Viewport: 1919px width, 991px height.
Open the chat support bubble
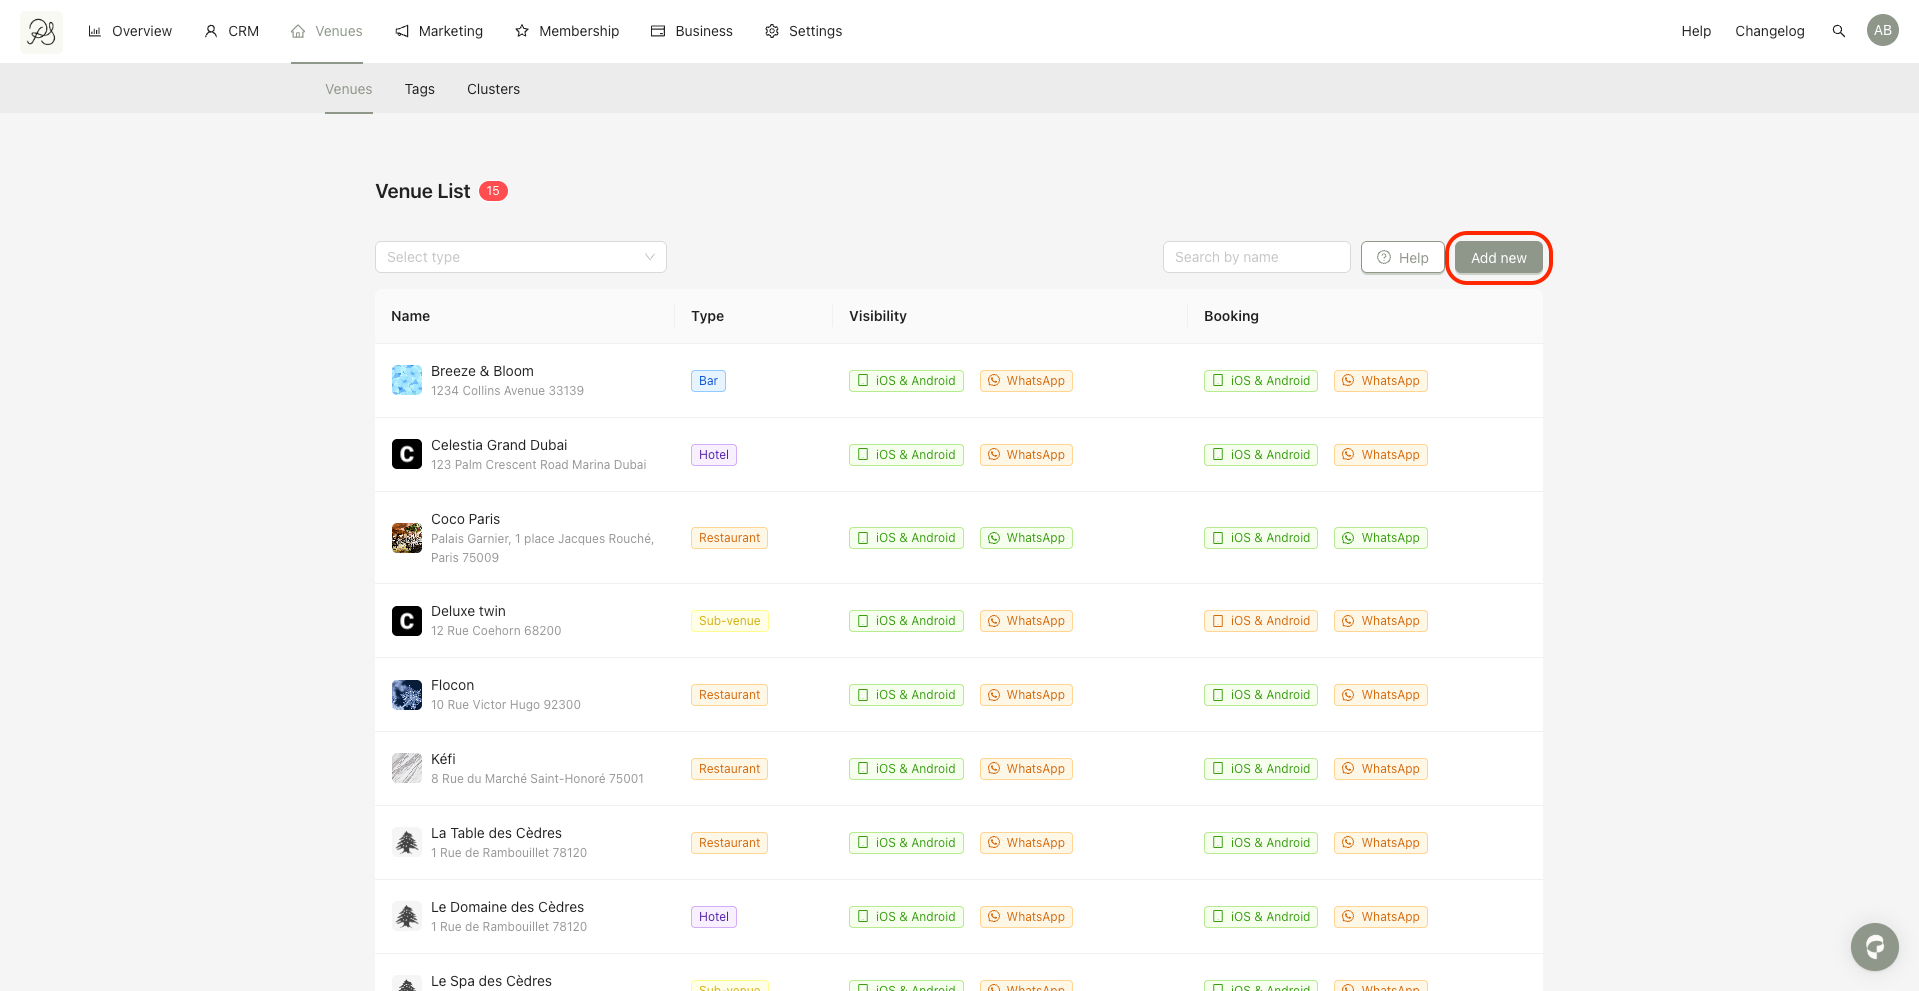[1874, 946]
